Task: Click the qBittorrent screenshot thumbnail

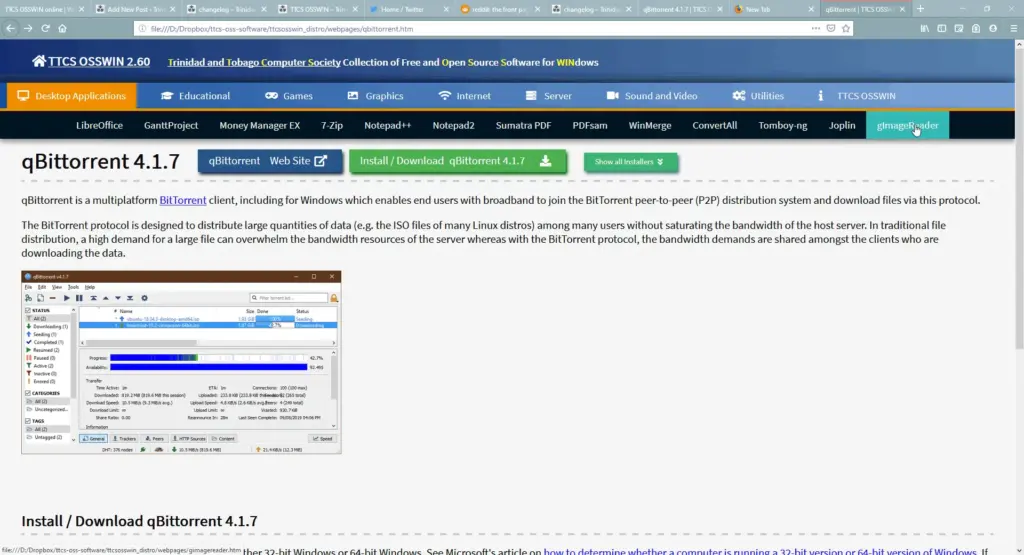Action: [x=181, y=362]
